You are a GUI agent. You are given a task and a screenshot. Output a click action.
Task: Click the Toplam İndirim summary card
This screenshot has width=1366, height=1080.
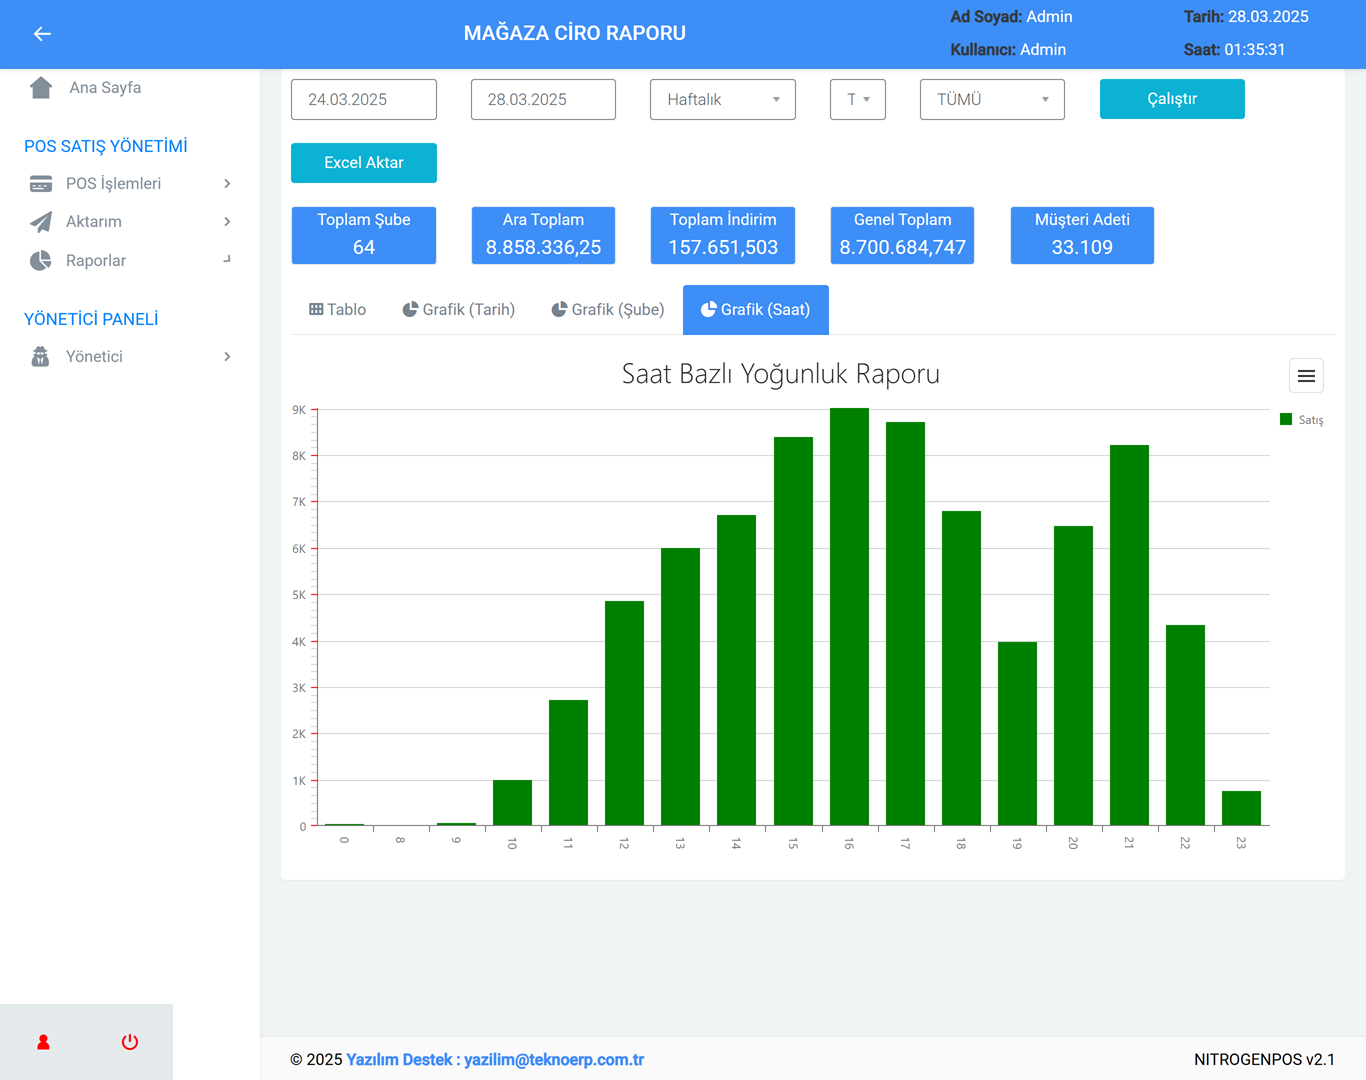(x=723, y=235)
